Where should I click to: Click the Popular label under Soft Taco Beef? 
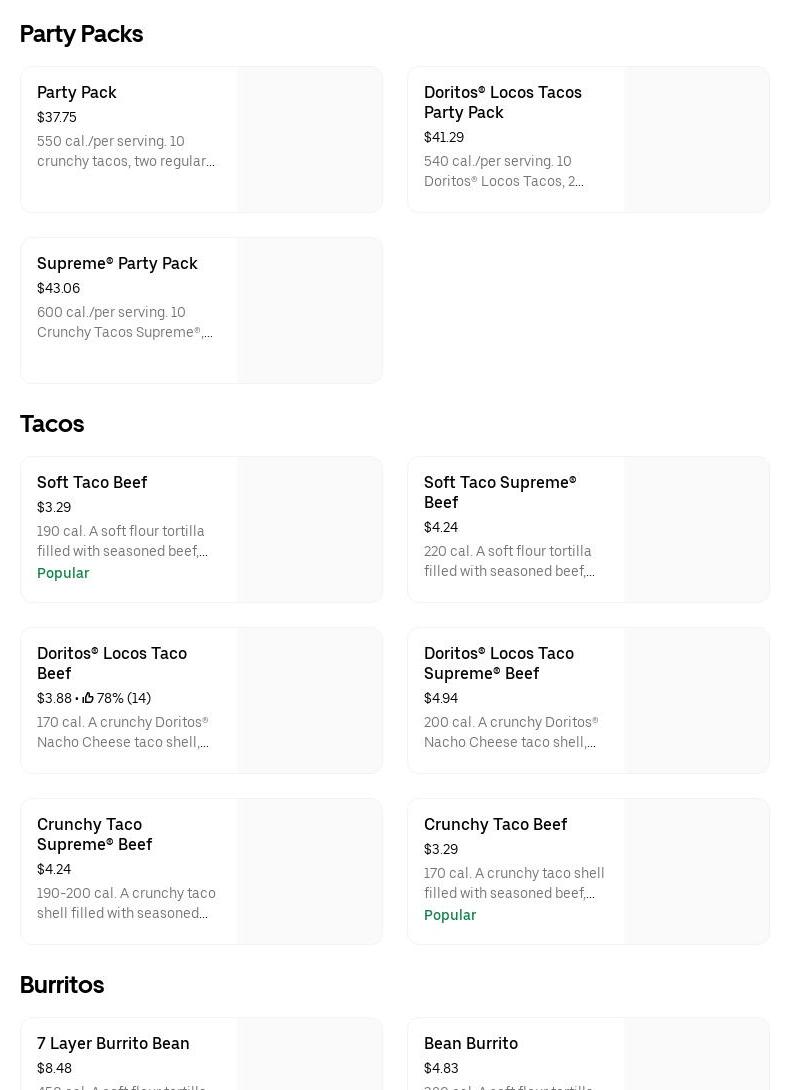(63, 573)
